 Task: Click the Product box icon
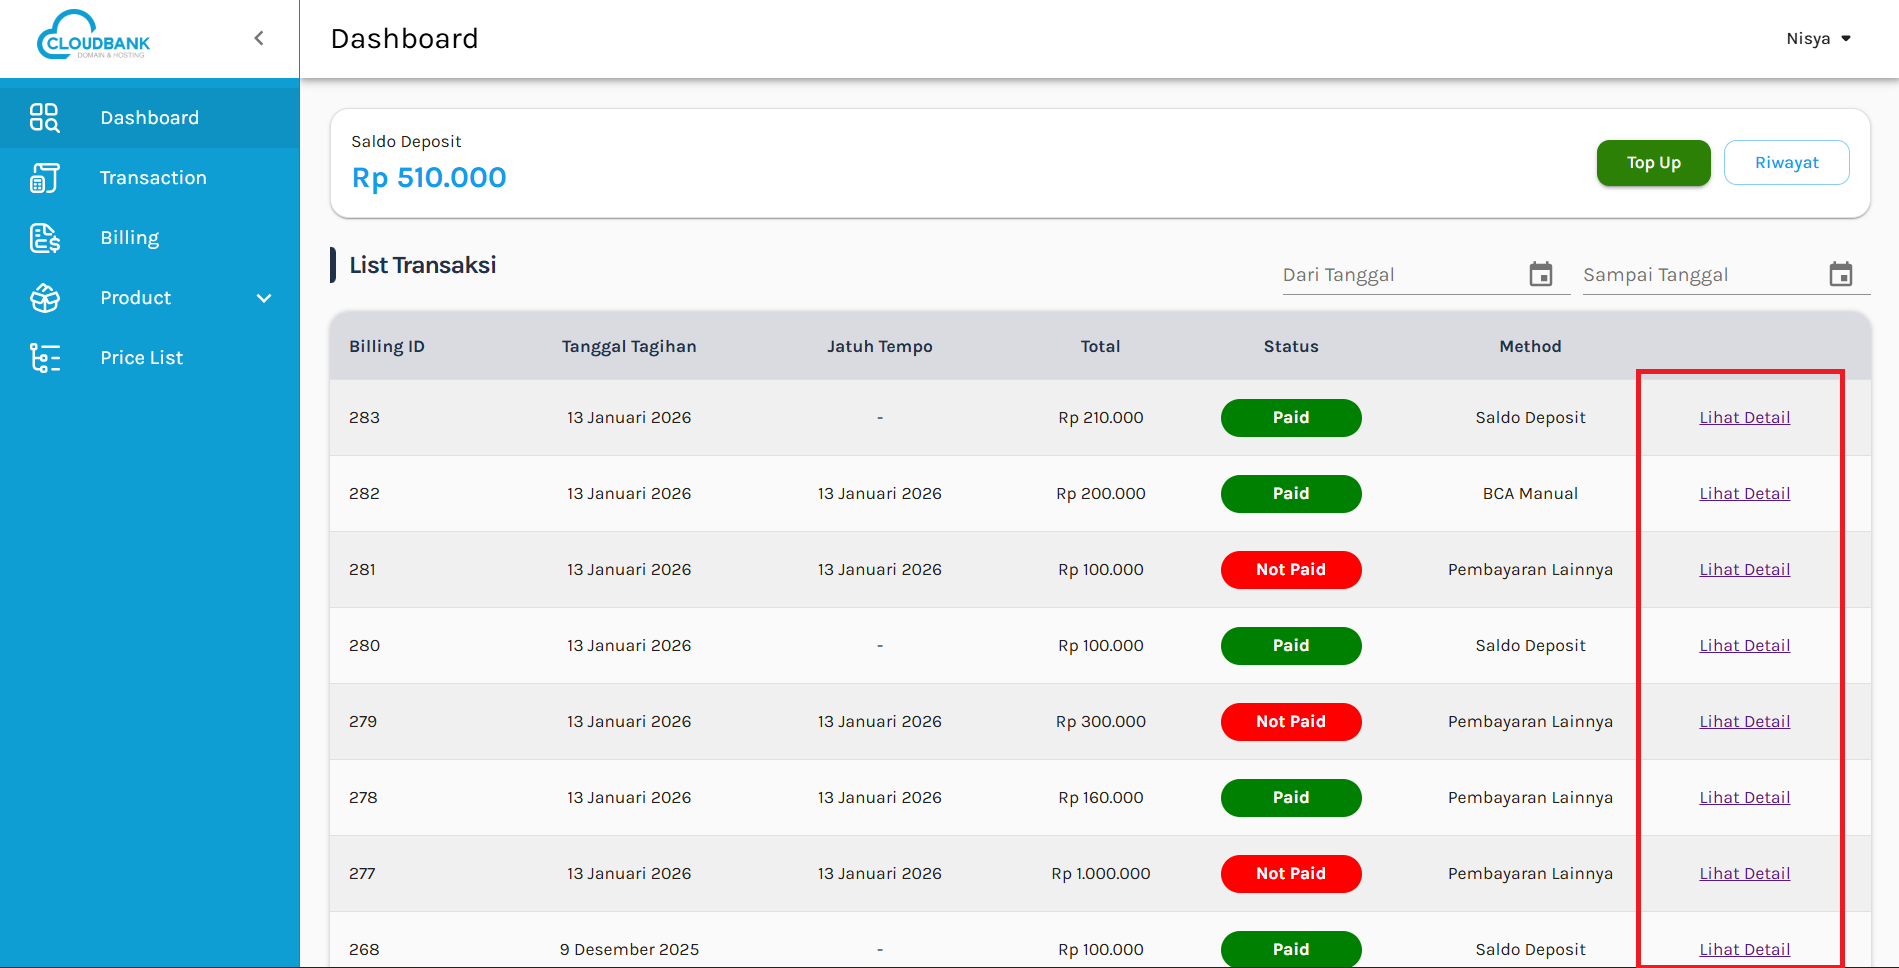[x=44, y=298]
